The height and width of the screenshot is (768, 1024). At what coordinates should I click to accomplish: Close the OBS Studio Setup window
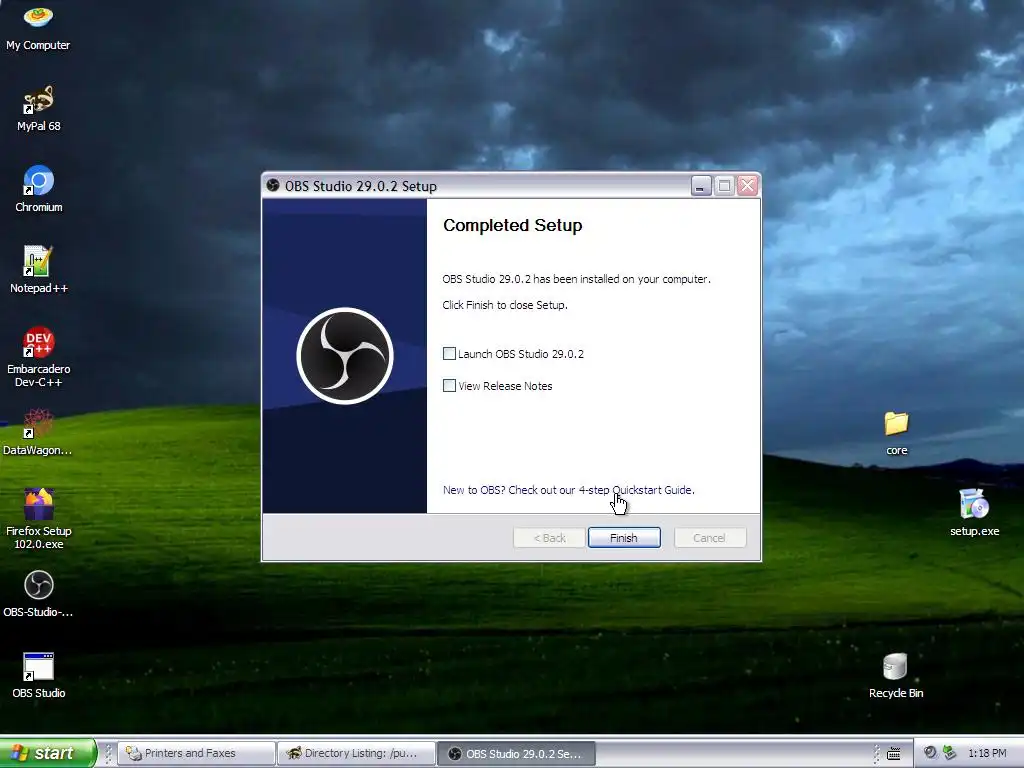pyautogui.click(x=748, y=186)
